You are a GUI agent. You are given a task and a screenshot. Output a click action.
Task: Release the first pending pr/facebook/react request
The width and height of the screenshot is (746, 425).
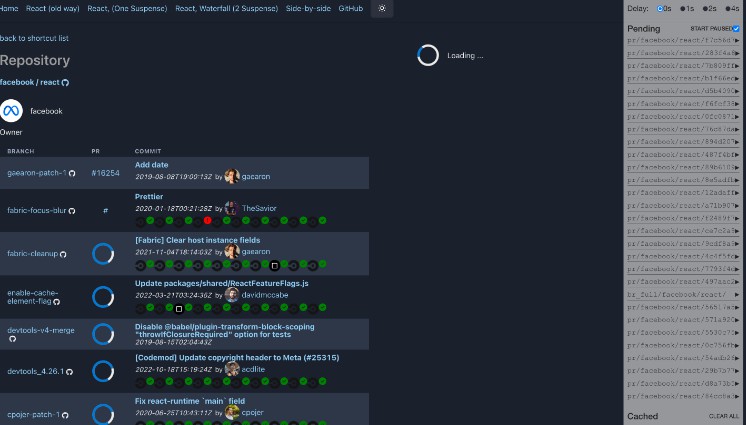684,41
